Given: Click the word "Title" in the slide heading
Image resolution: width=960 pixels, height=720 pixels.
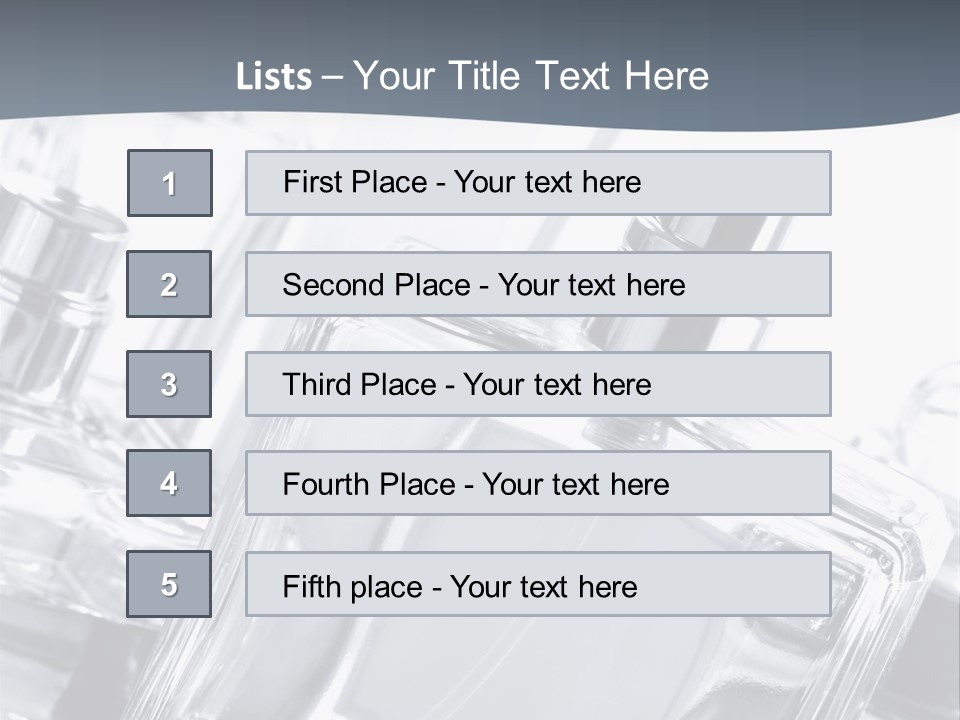Looking at the screenshot, I should tap(484, 77).
